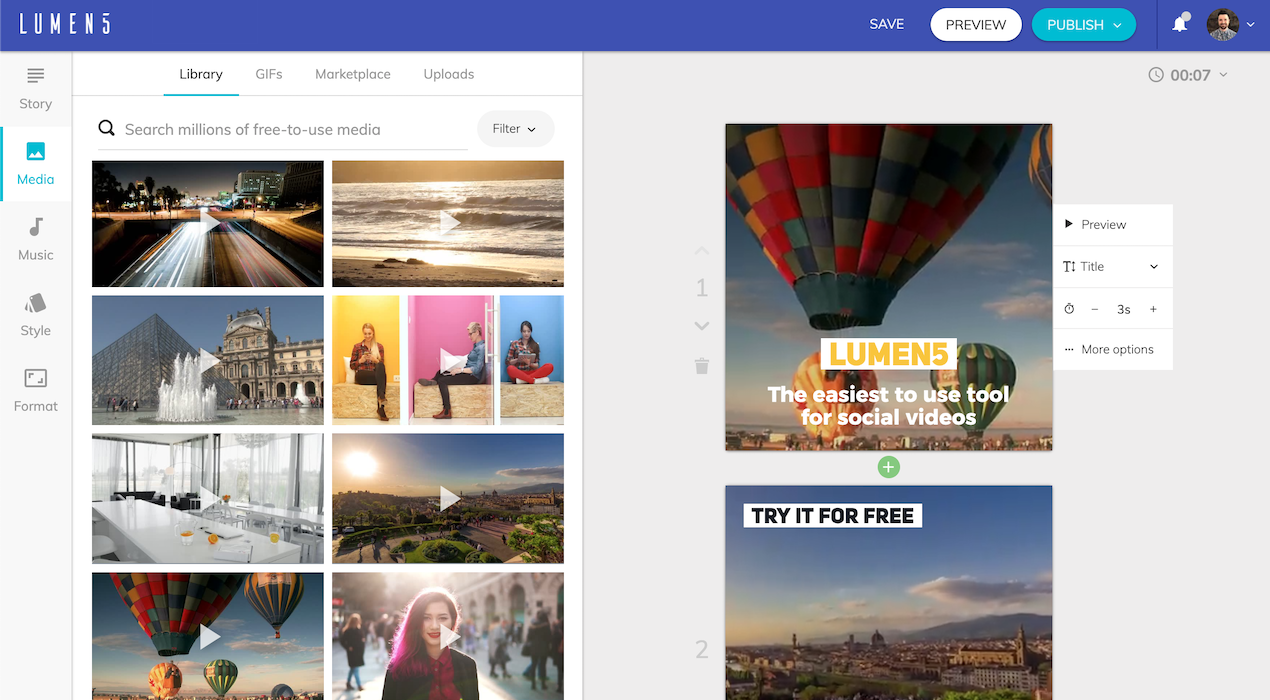Select the beach waves sunset video

[448, 224]
